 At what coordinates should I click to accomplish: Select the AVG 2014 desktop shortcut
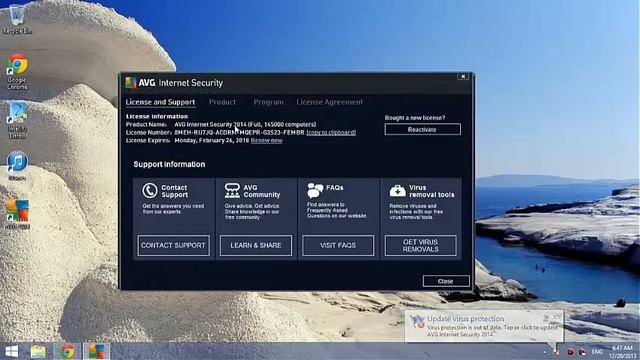[x=17, y=214]
